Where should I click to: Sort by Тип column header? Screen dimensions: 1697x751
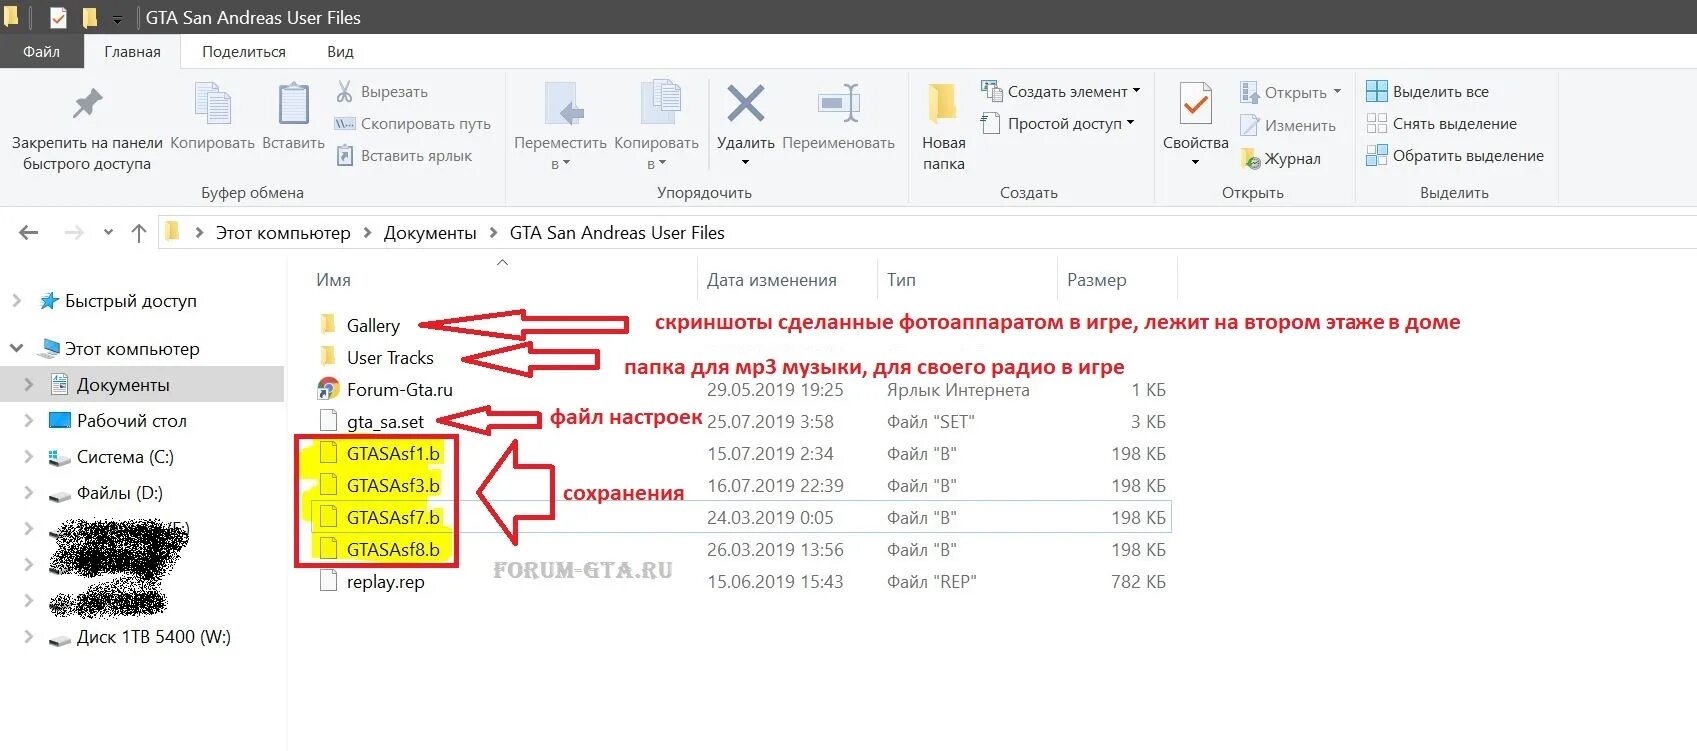tap(901, 280)
